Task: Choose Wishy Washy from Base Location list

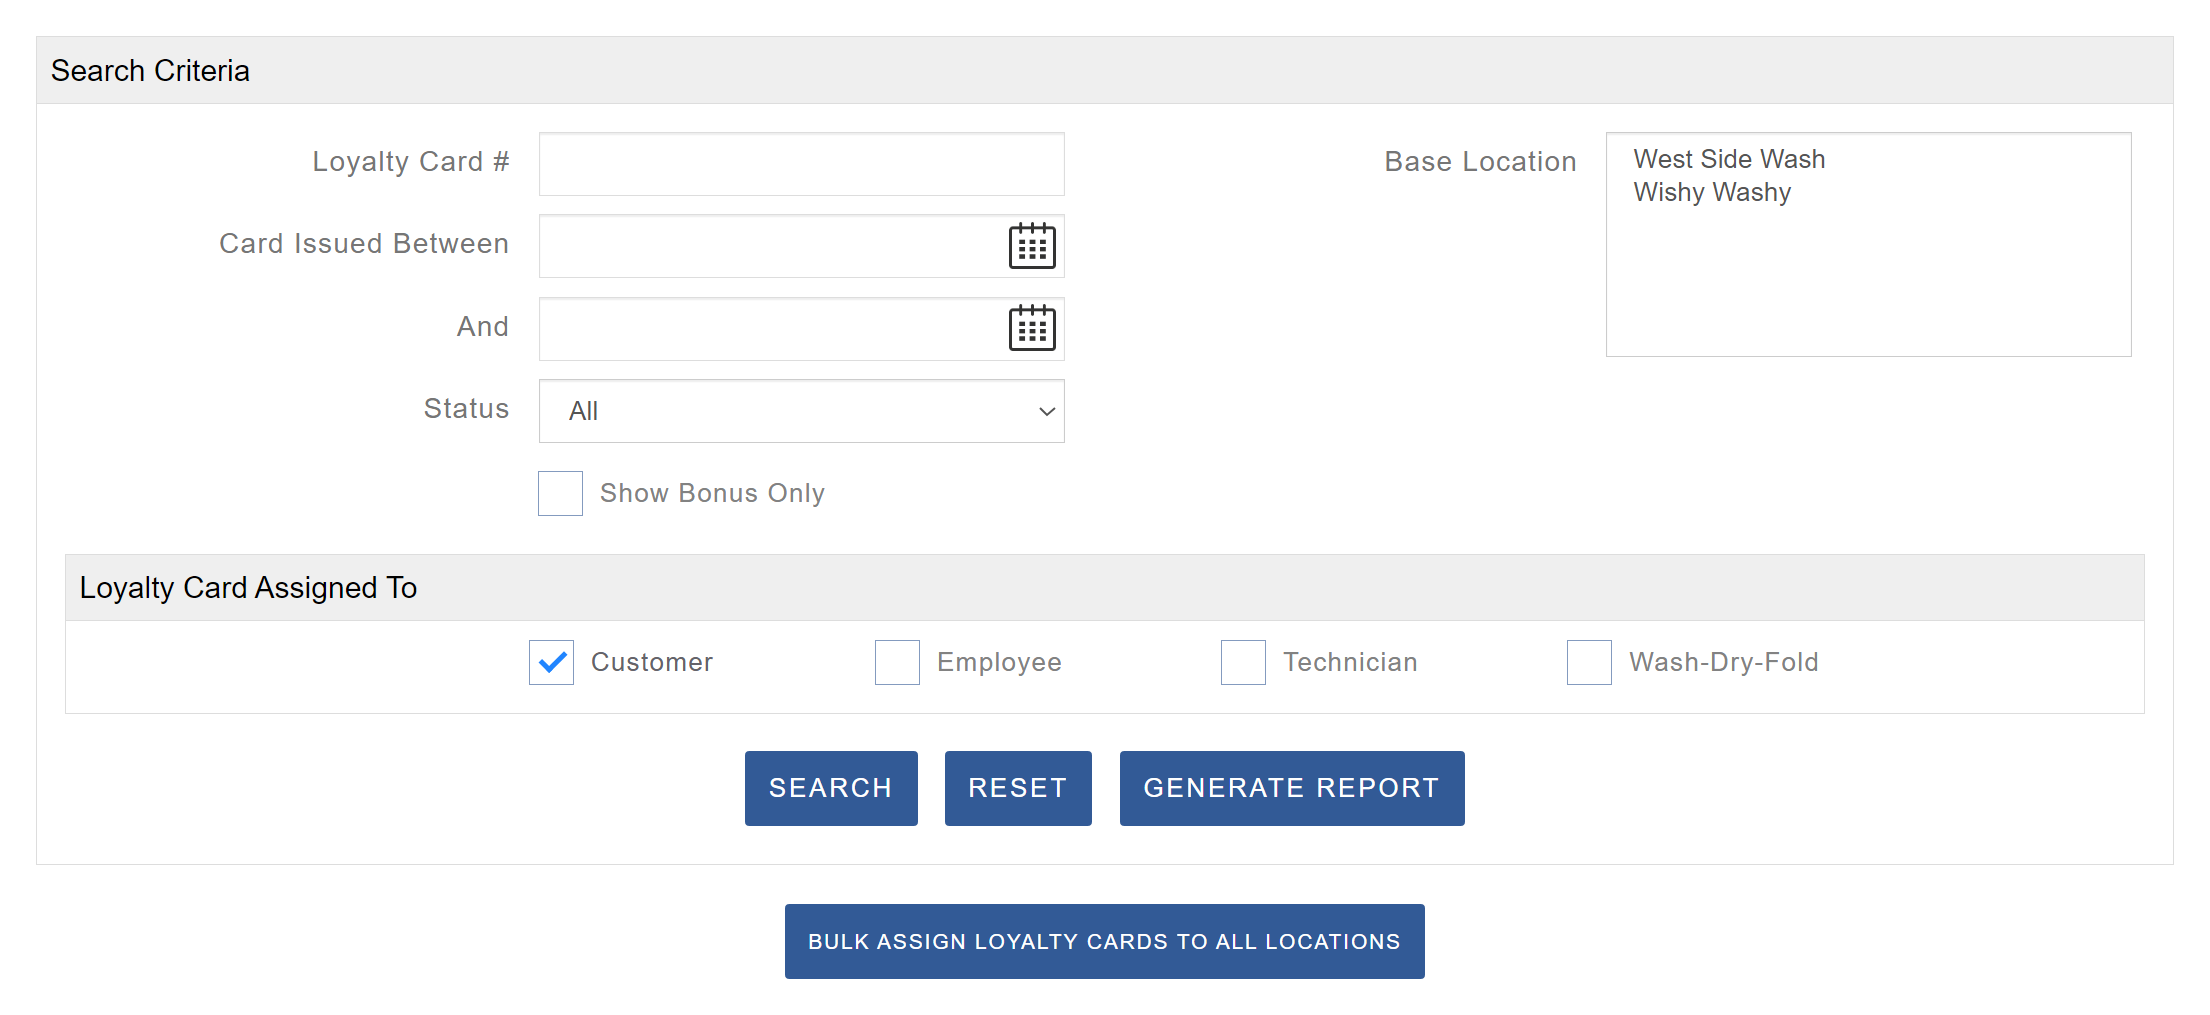Action: (1712, 192)
